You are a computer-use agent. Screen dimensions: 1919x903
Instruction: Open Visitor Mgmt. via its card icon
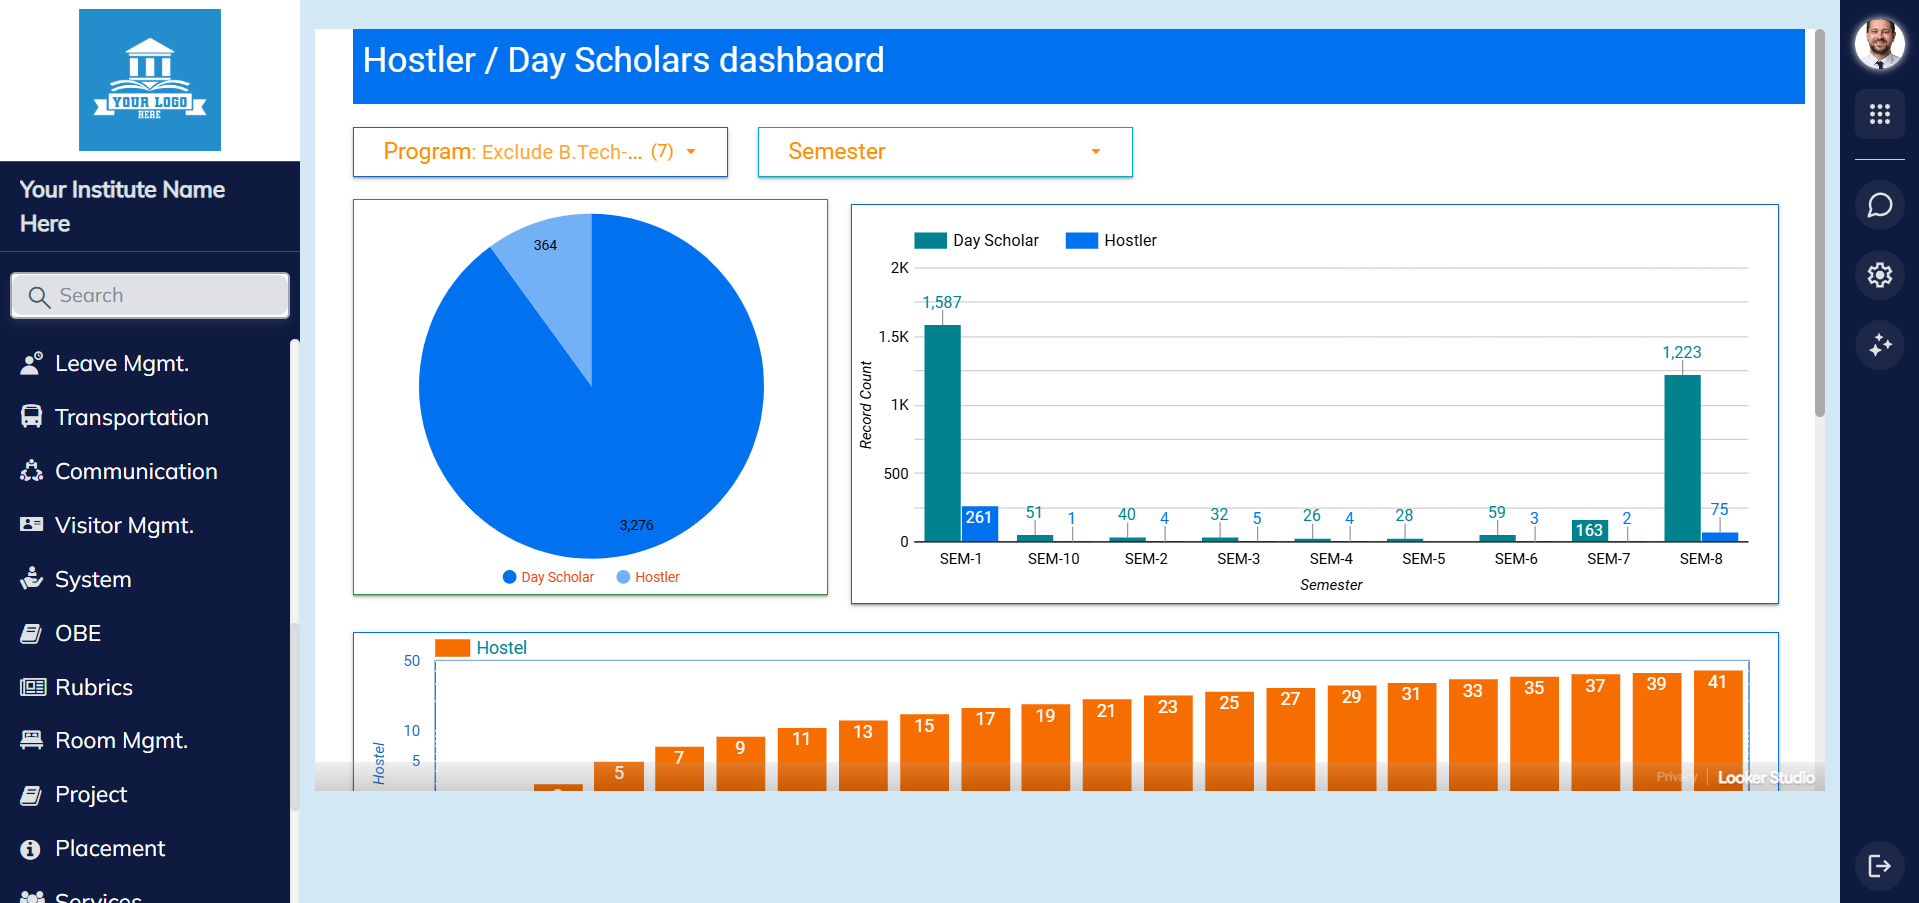(31, 524)
